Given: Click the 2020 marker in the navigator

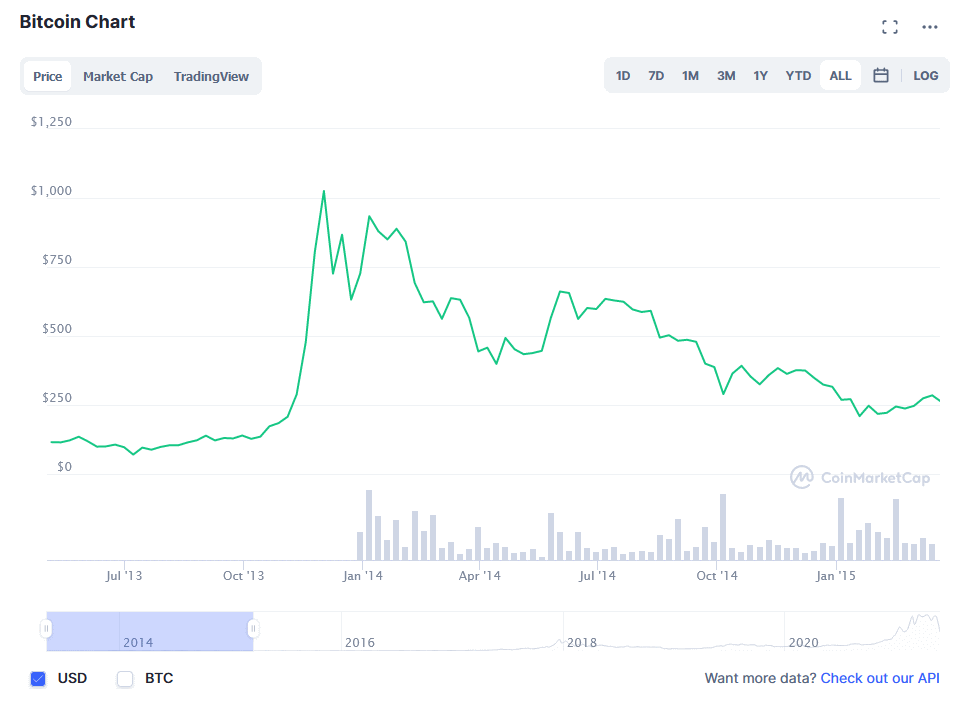Looking at the screenshot, I should point(803,643).
